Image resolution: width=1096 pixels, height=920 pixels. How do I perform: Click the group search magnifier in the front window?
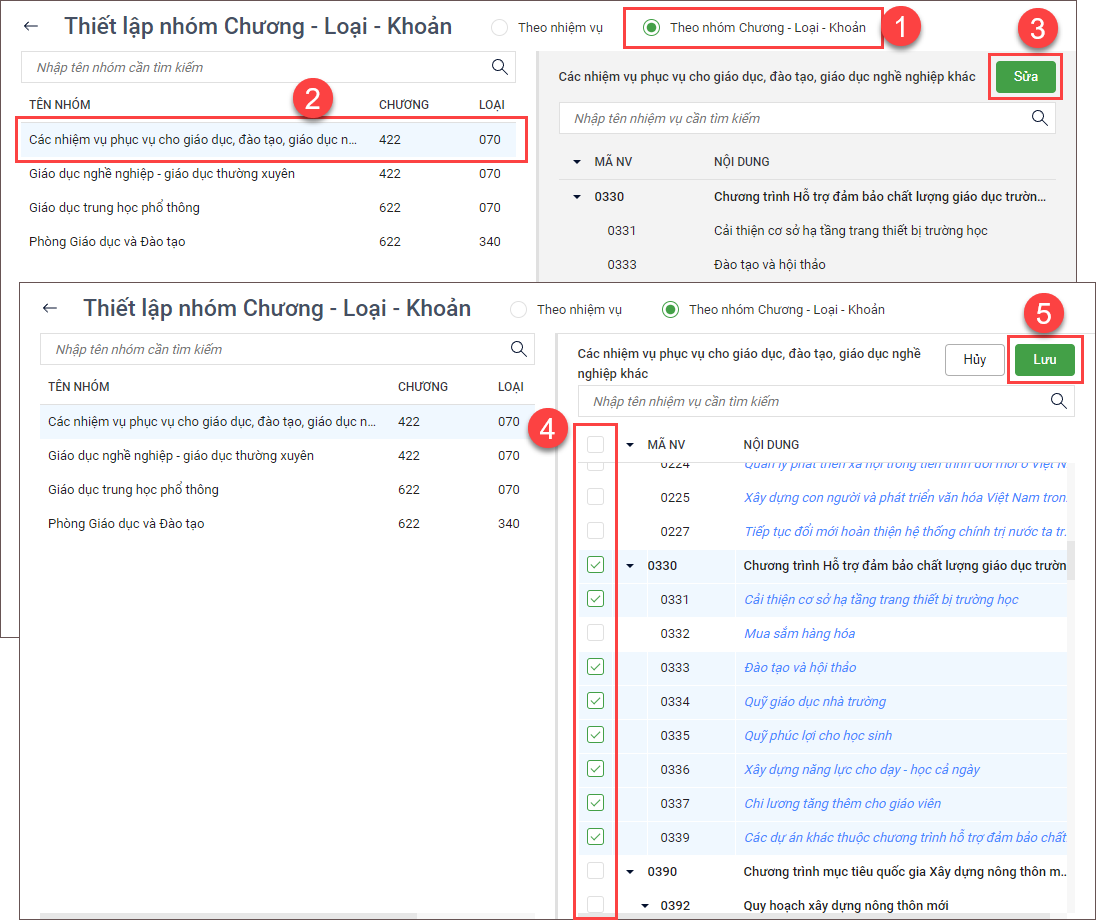518,349
